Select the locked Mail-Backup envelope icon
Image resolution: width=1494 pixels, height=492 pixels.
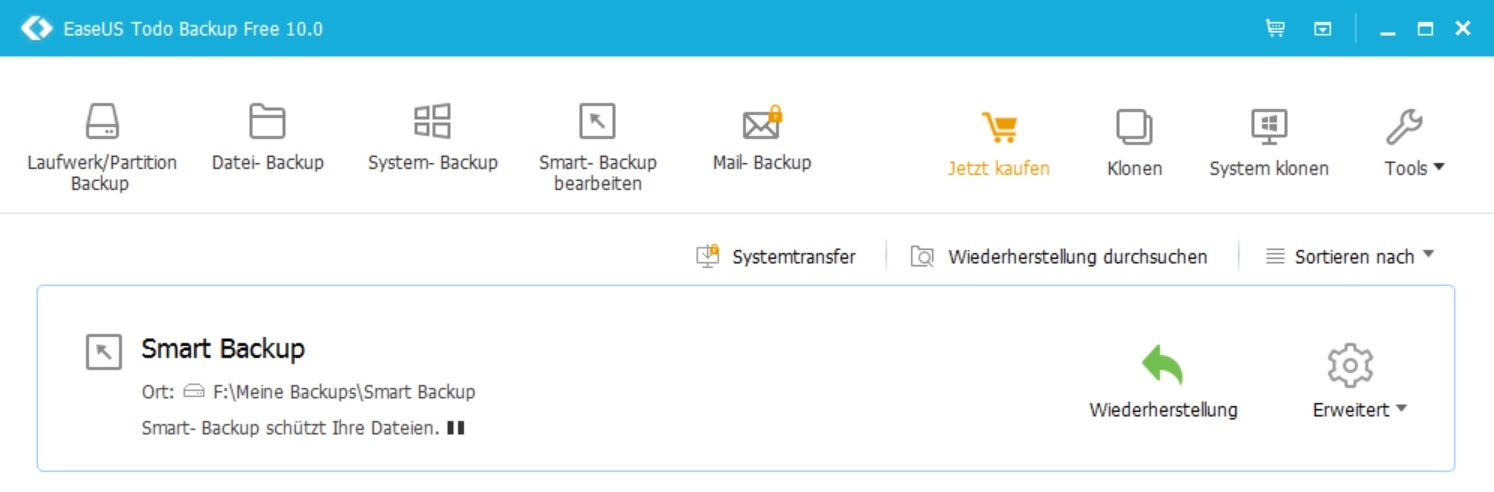[762, 124]
